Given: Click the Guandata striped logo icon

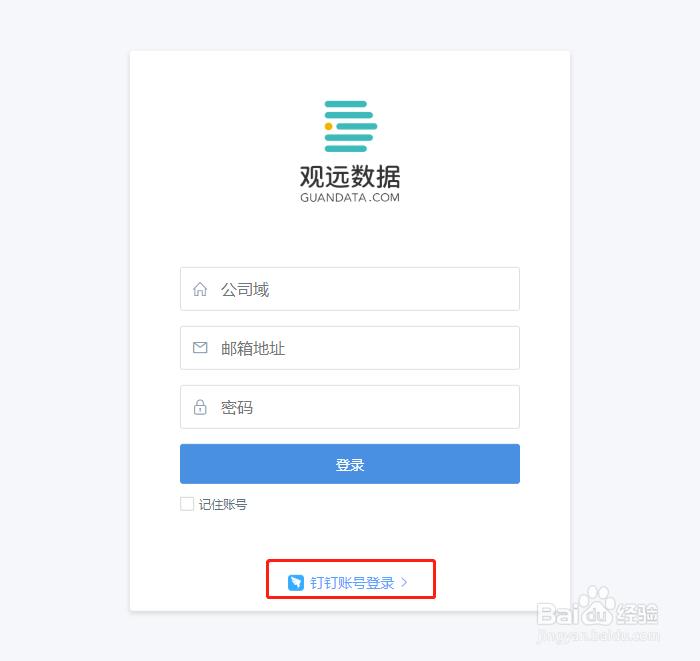Looking at the screenshot, I should [x=350, y=126].
